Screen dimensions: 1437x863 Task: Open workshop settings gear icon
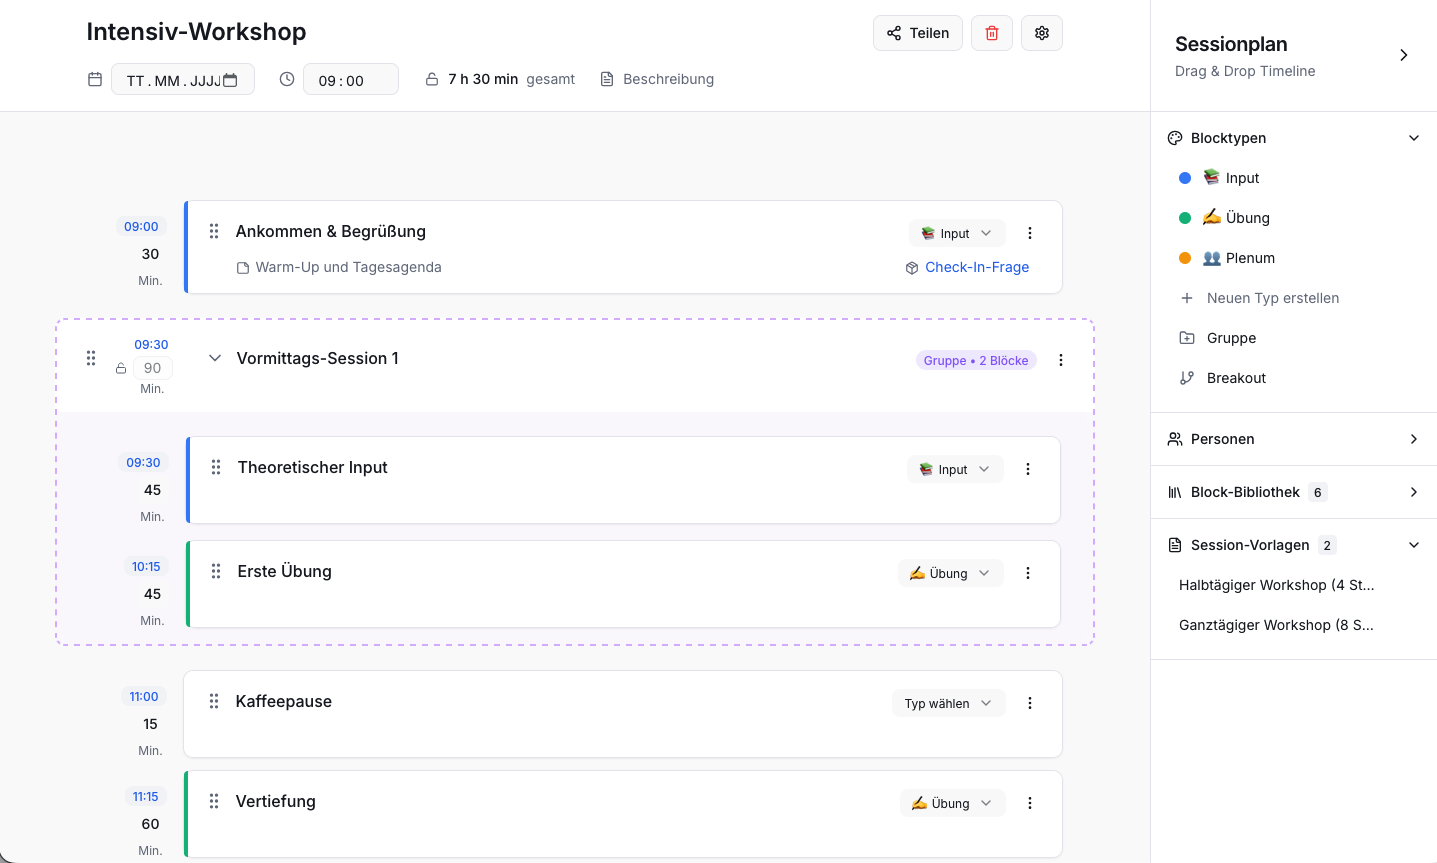1042,33
